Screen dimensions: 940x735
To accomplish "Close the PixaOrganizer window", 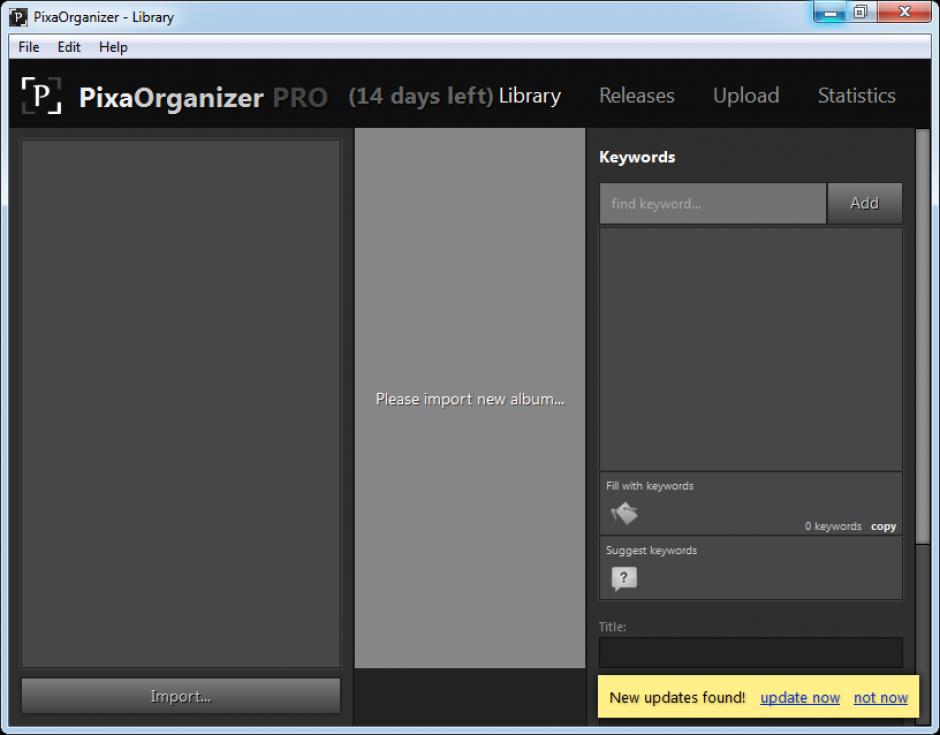I will coord(904,13).
